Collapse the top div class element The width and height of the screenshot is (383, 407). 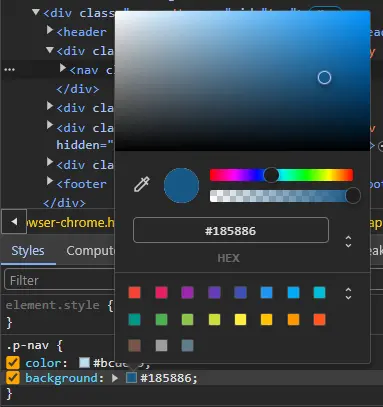click(36, 13)
